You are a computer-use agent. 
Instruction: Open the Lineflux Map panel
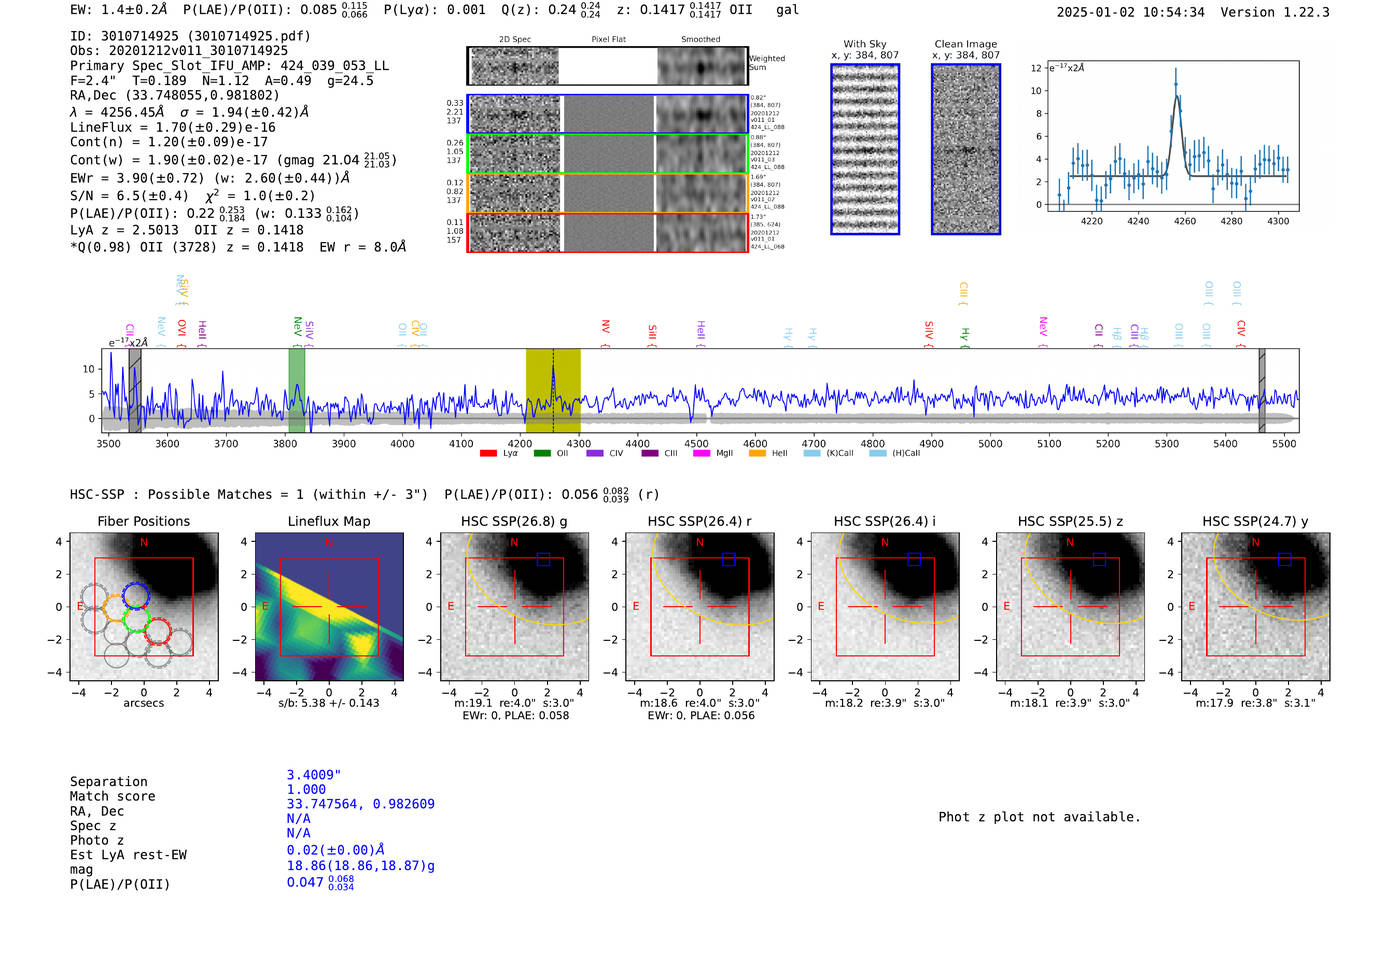tap(329, 607)
